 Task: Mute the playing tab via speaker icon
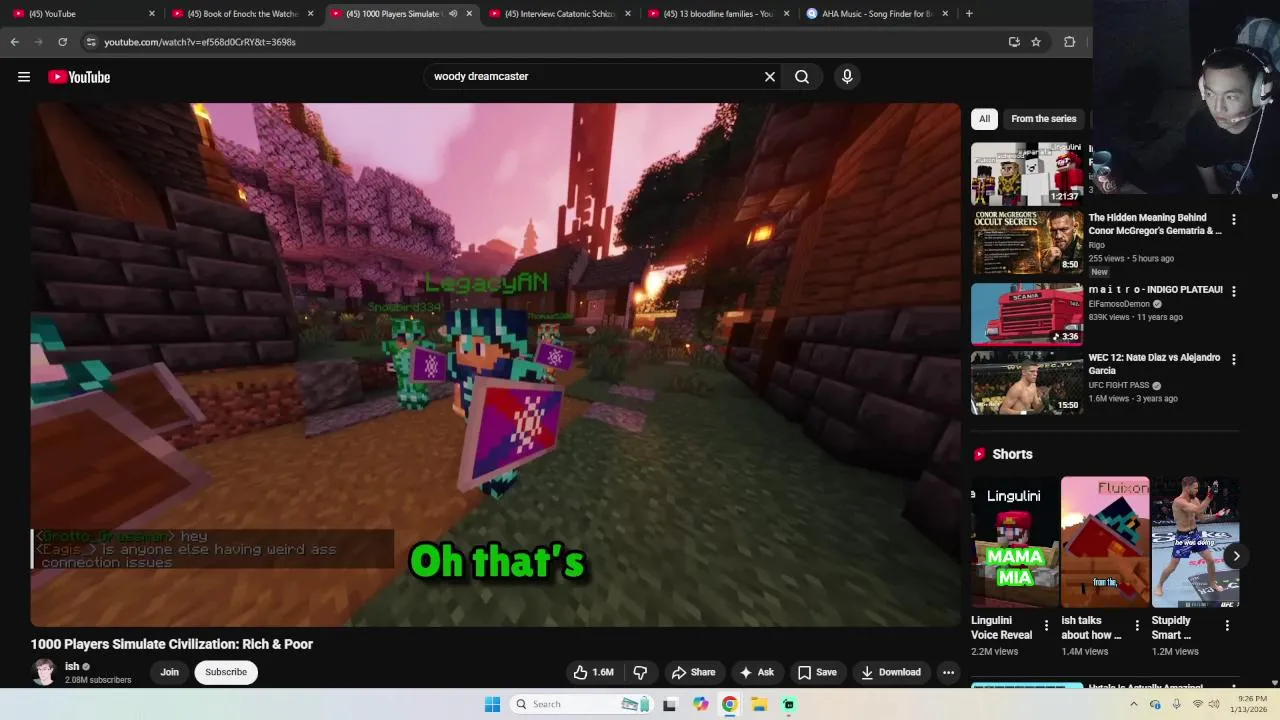coord(452,13)
